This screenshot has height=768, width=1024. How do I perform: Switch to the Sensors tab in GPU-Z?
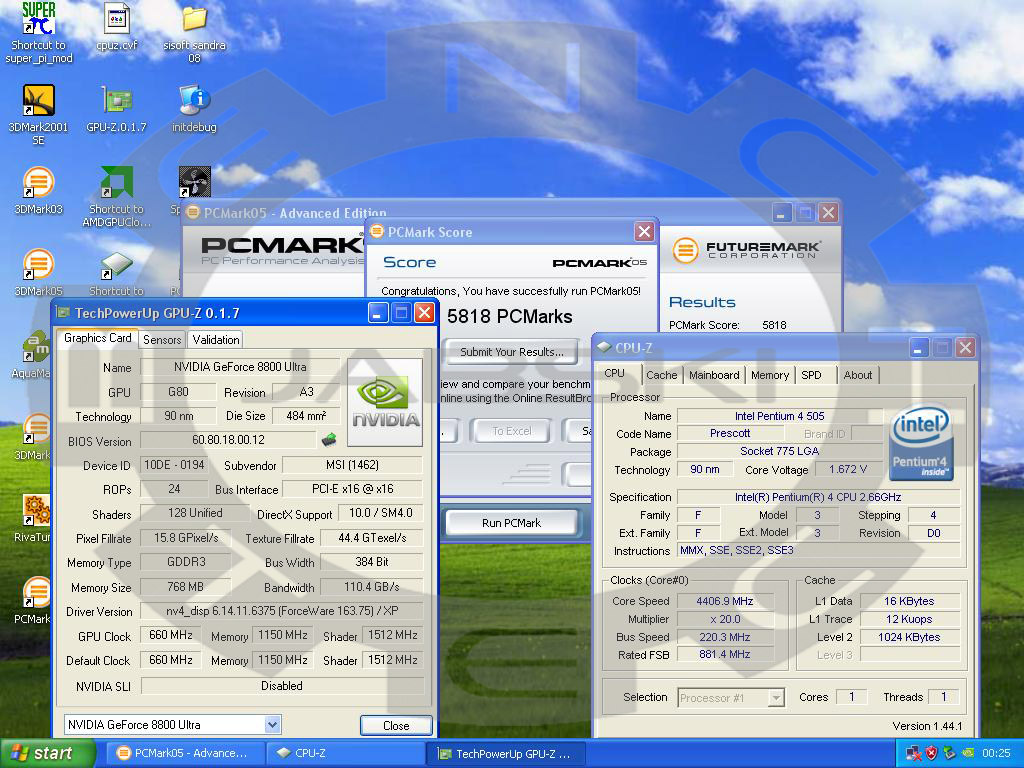162,340
